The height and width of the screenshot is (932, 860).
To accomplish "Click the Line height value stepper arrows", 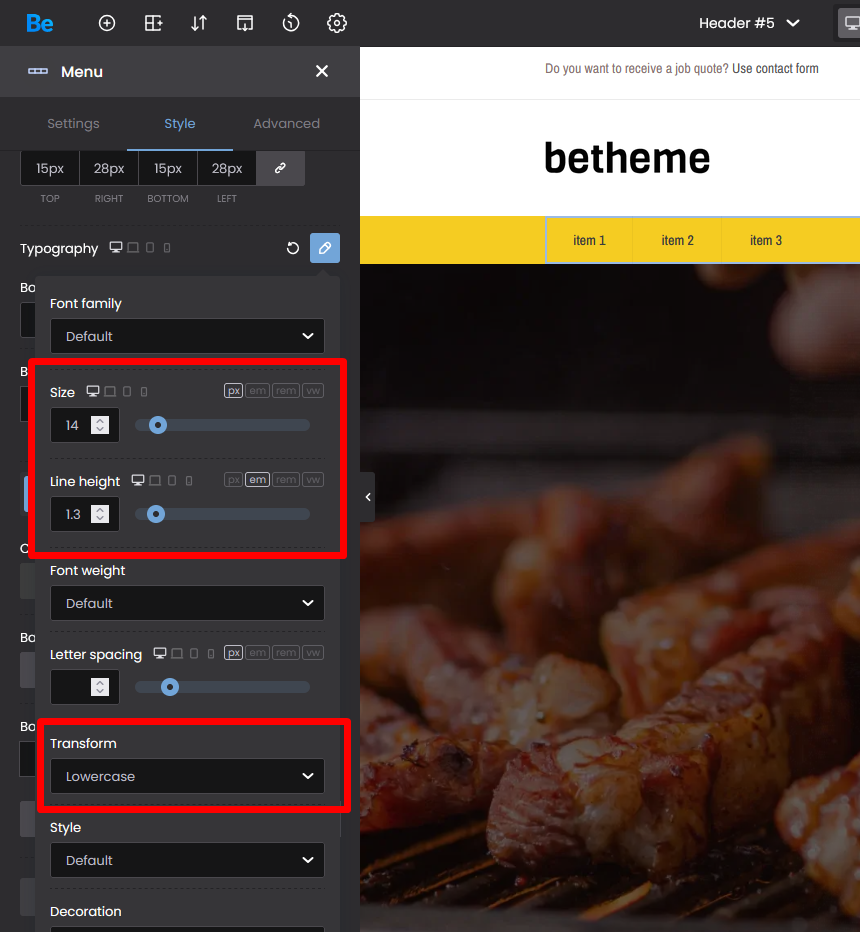I will [100, 514].
